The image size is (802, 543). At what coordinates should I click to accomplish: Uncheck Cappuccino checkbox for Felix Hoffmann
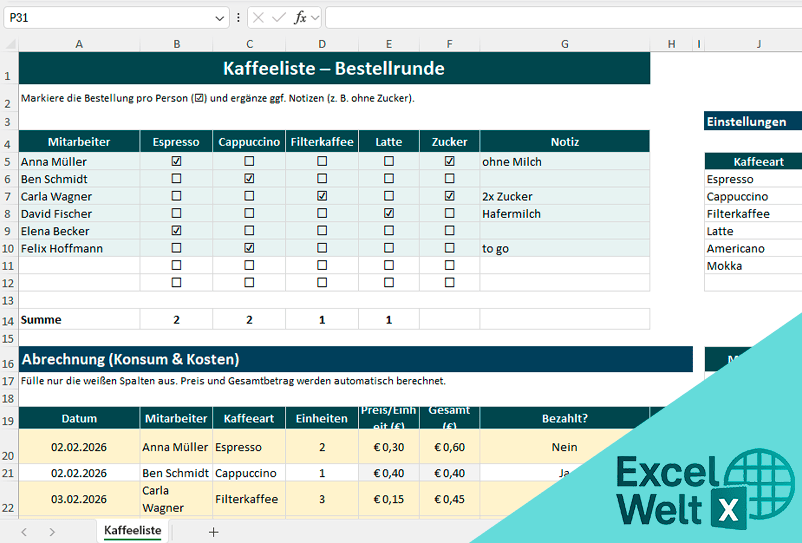(x=249, y=248)
